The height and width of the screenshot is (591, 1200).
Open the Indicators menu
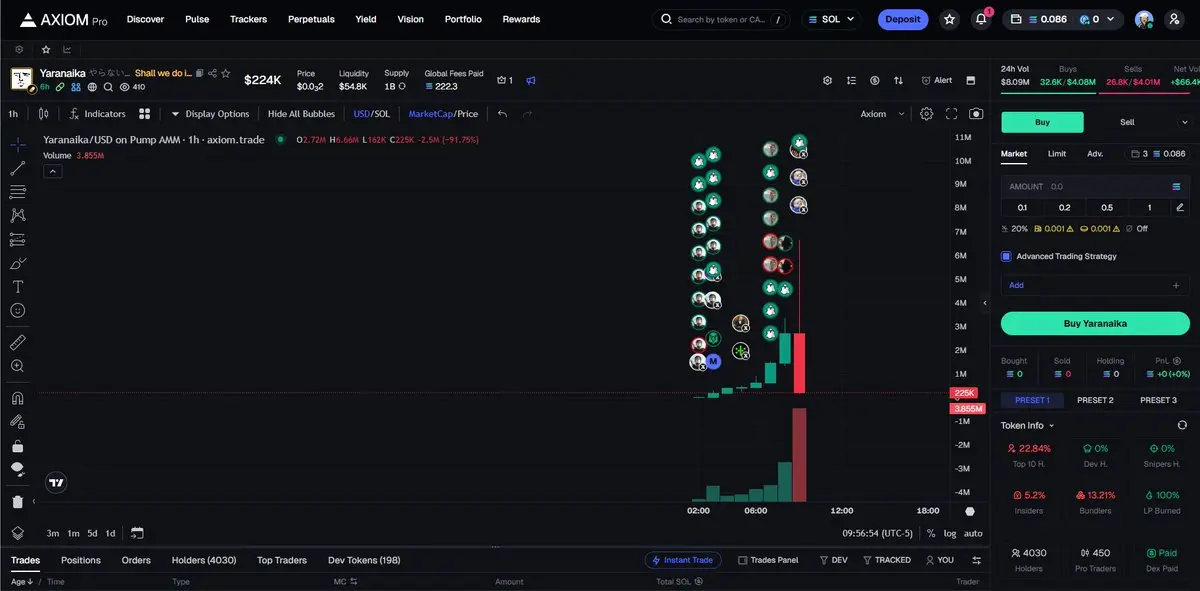tap(97, 114)
